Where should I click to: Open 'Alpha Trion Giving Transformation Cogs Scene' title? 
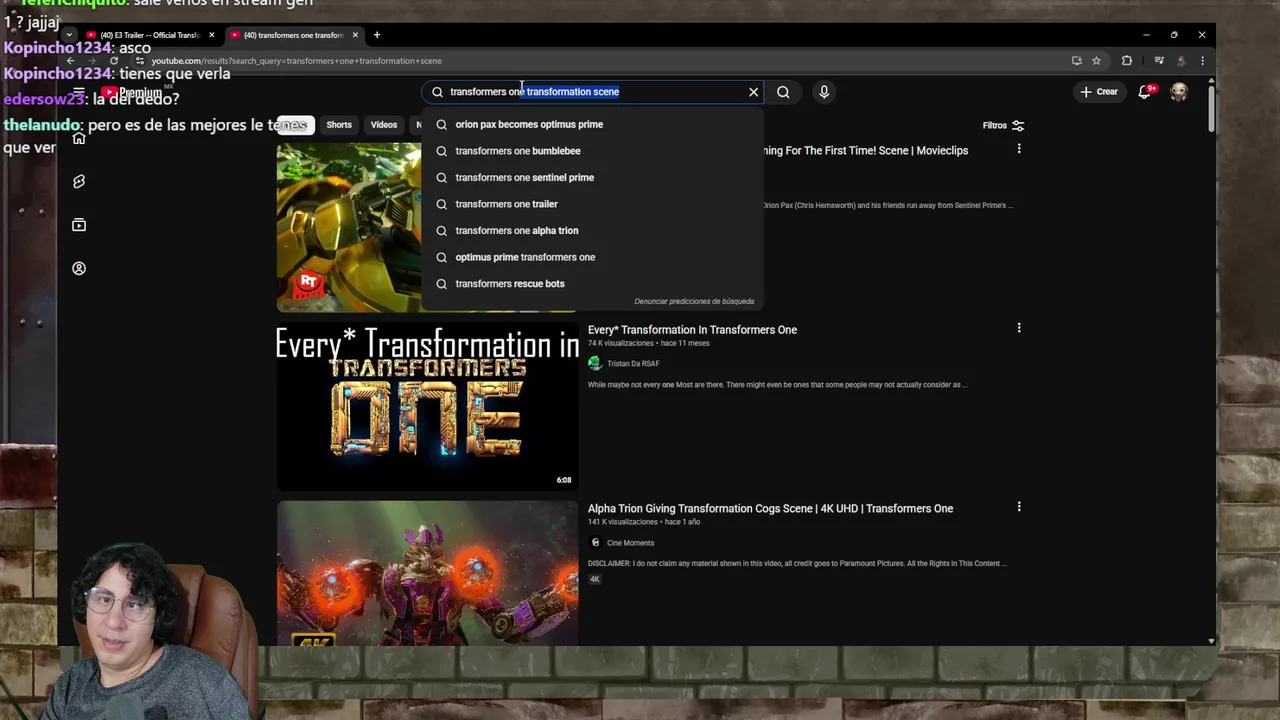click(770, 509)
